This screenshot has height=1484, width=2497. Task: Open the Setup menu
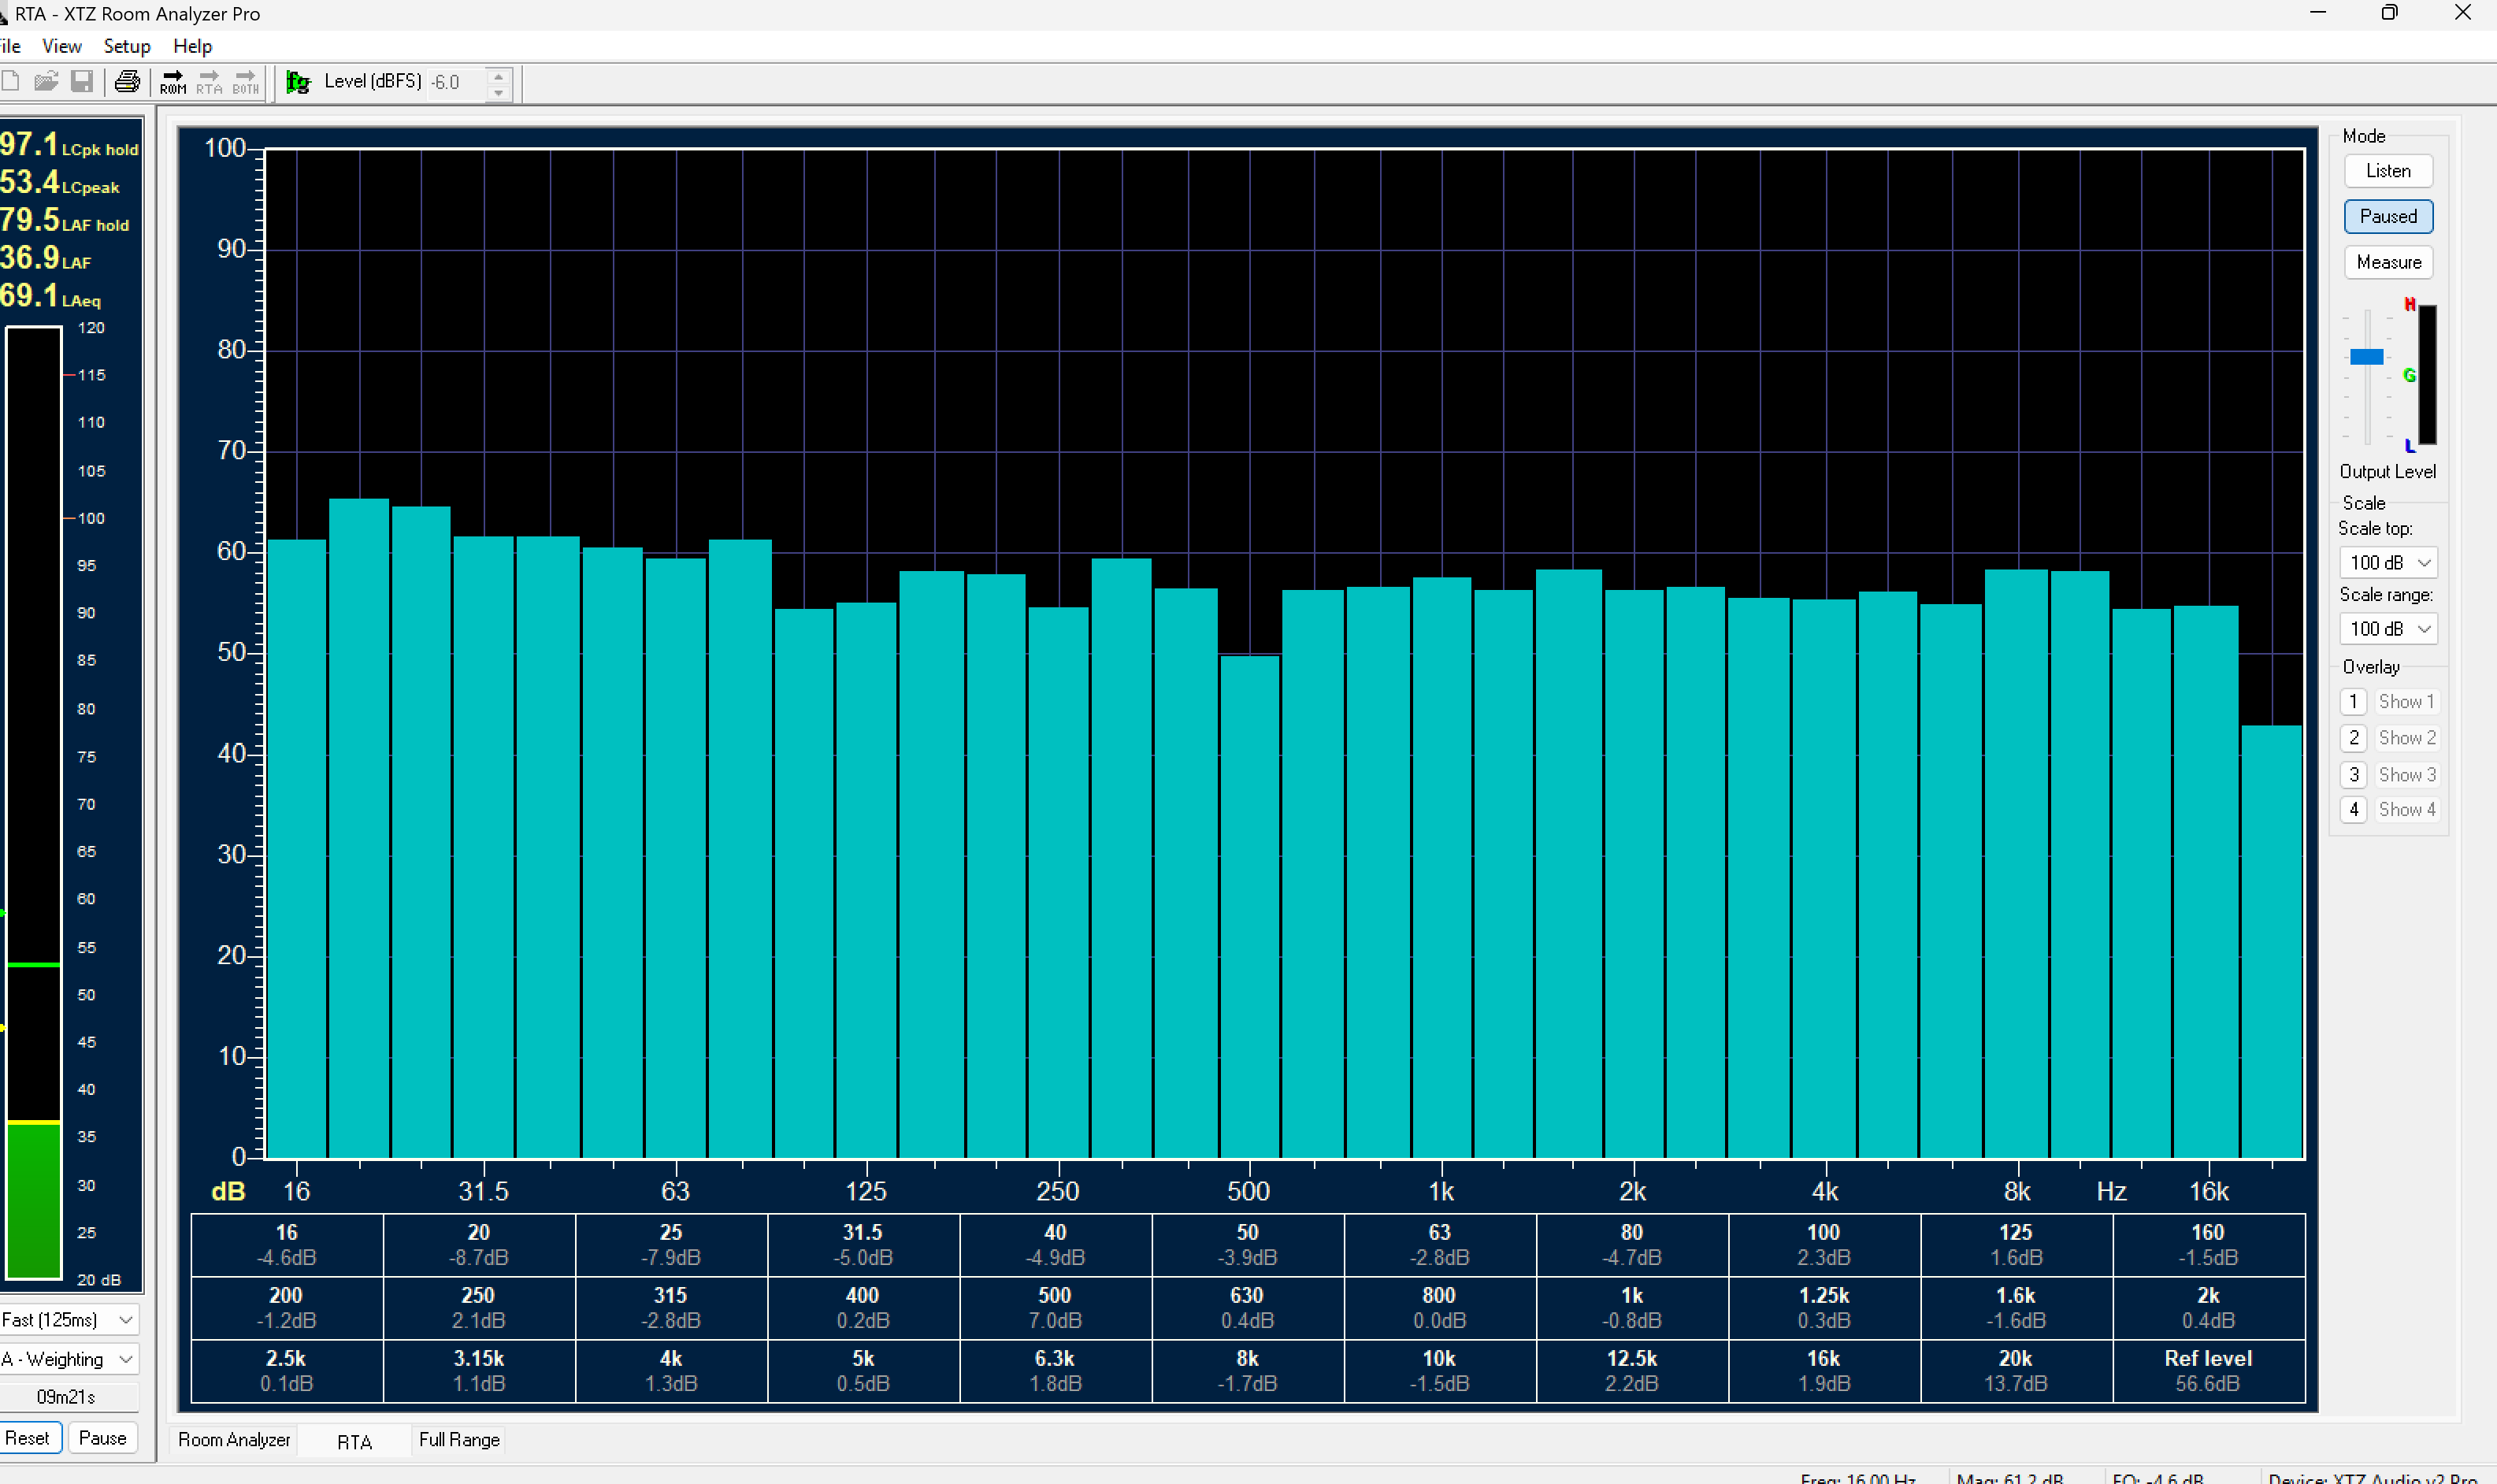[127, 46]
